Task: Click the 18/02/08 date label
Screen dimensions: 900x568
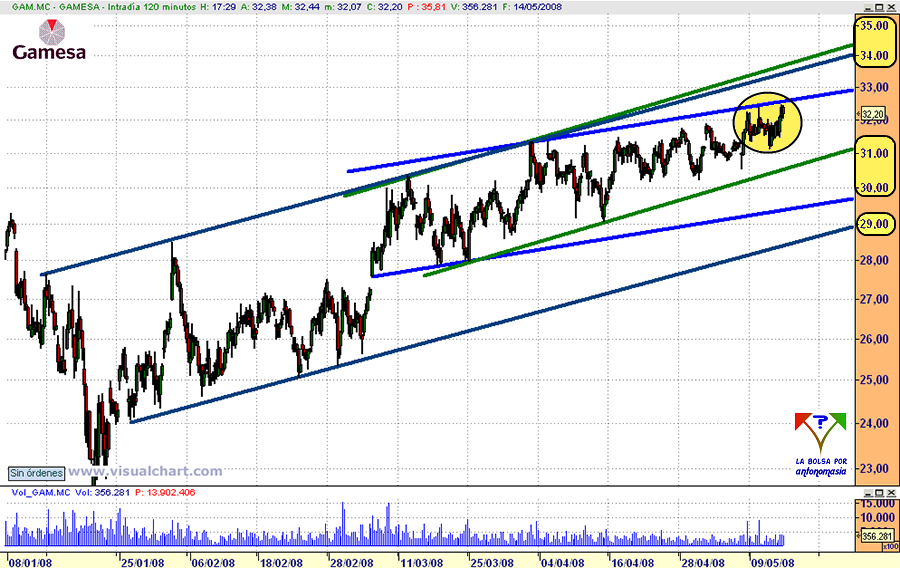Action: [281, 563]
